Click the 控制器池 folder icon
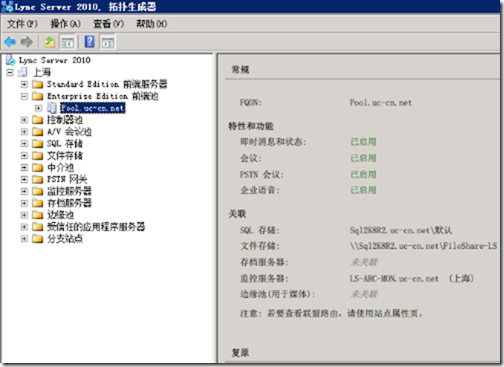This screenshot has height=367, width=504. point(37,120)
